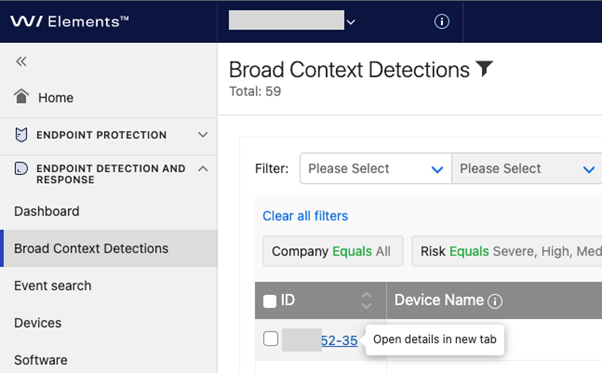Click the Filter: label
This screenshot has width=602, height=373.
[x=272, y=168]
